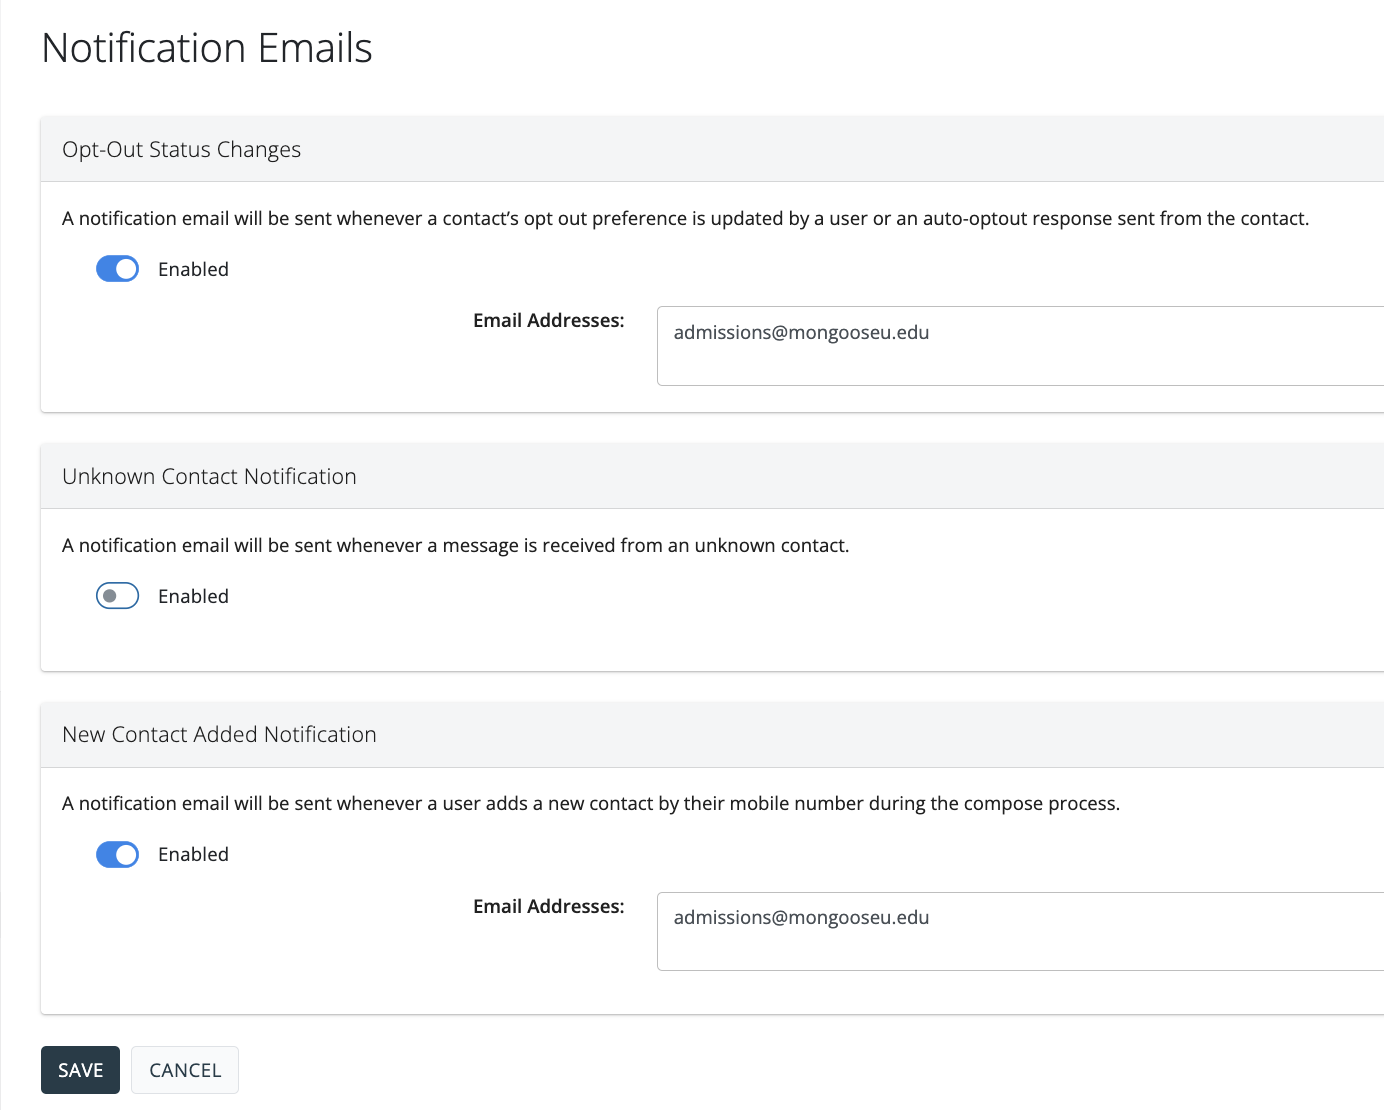Click Email Addresses label in Opt-Out section

[x=548, y=320]
